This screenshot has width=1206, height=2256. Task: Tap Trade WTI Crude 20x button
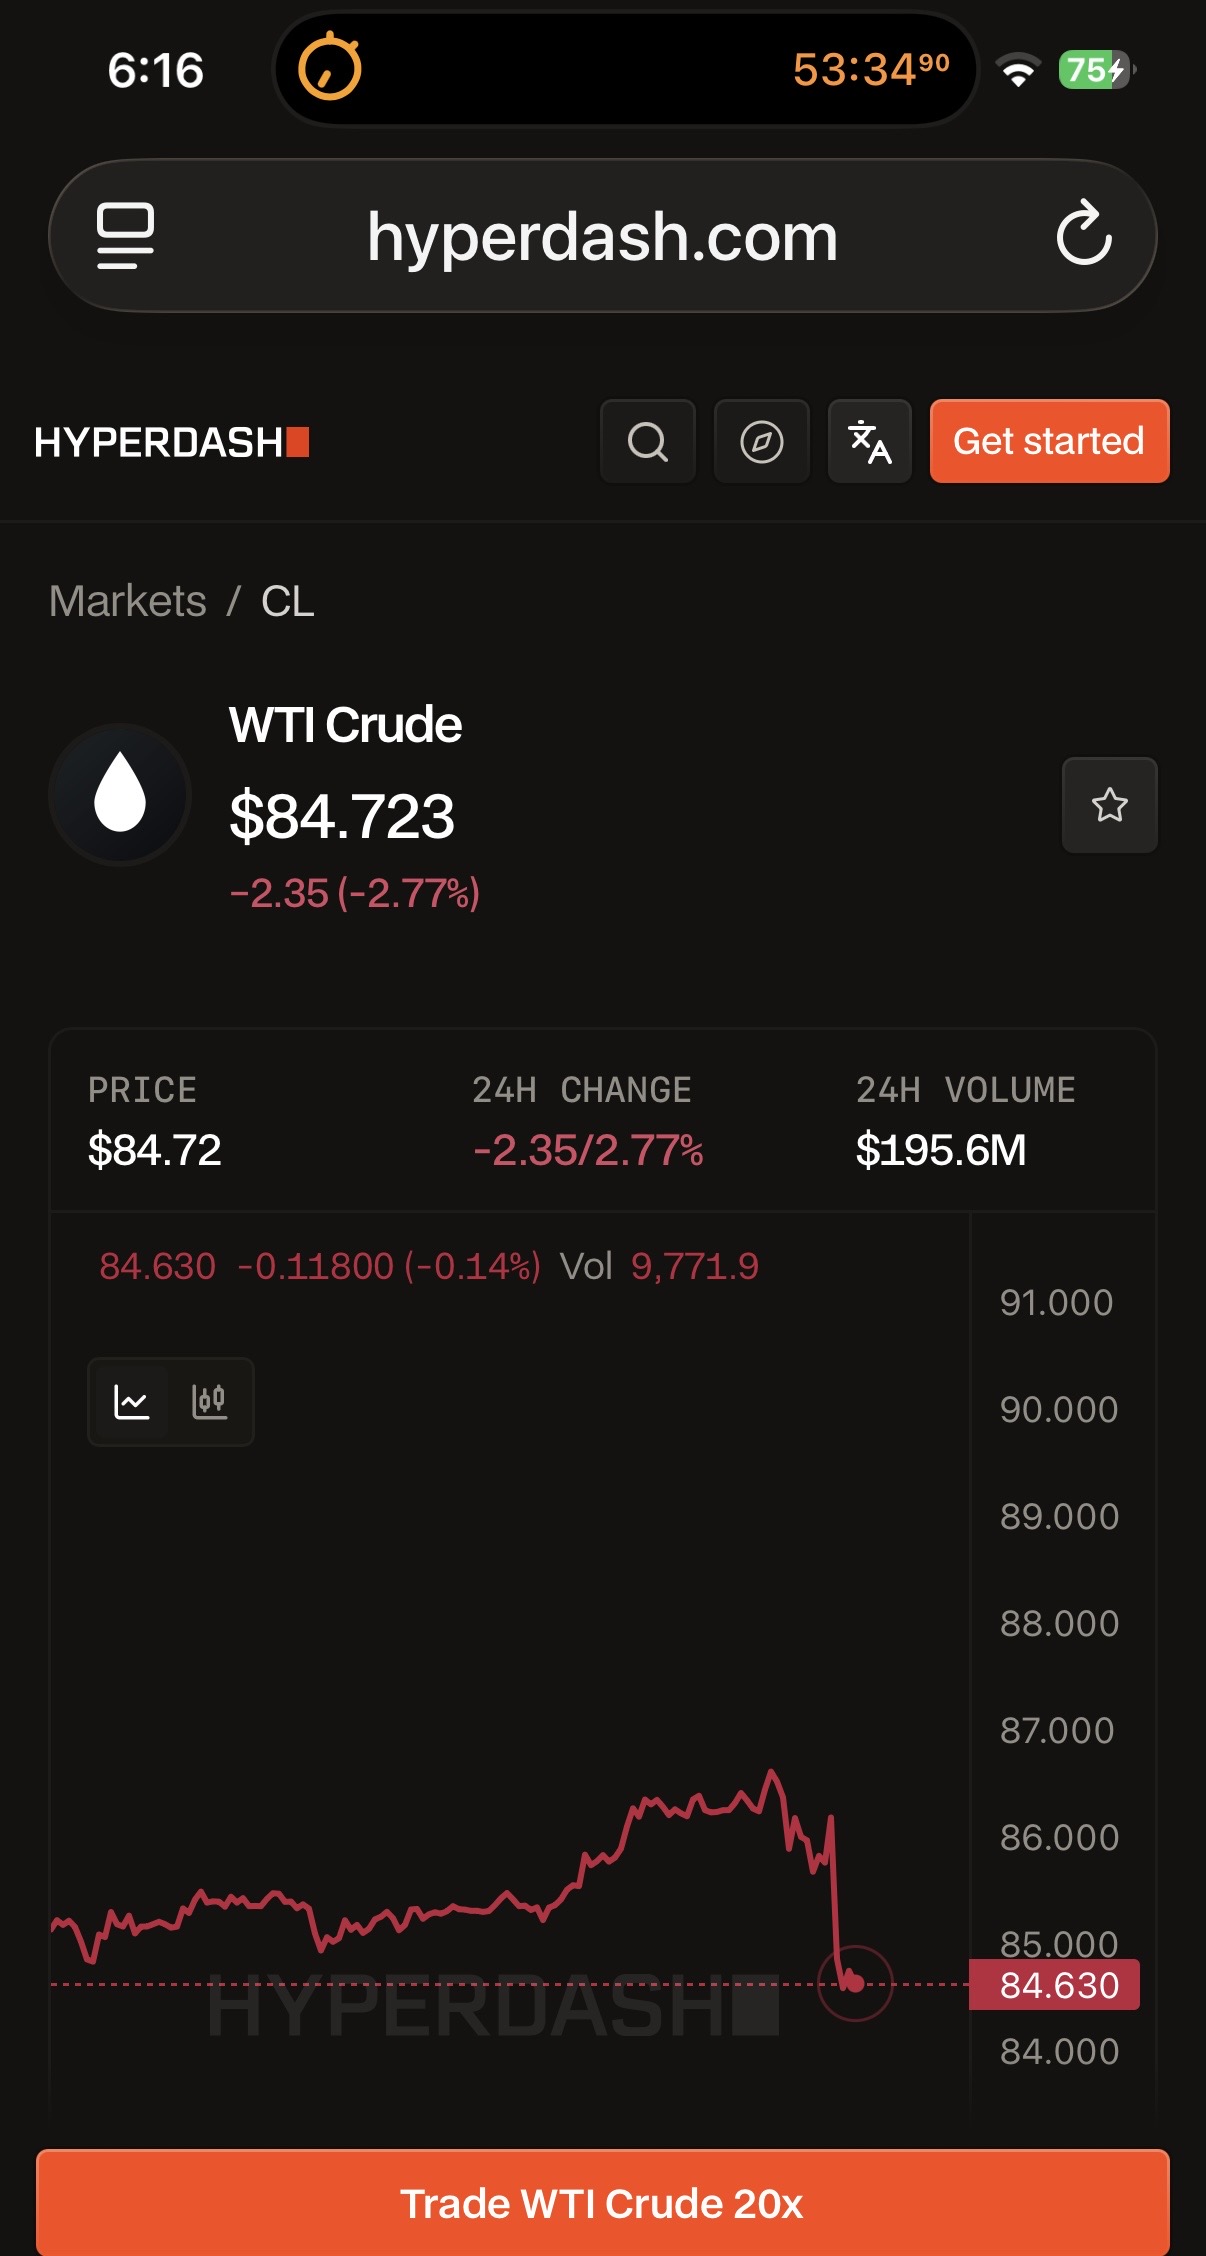tap(603, 2202)
